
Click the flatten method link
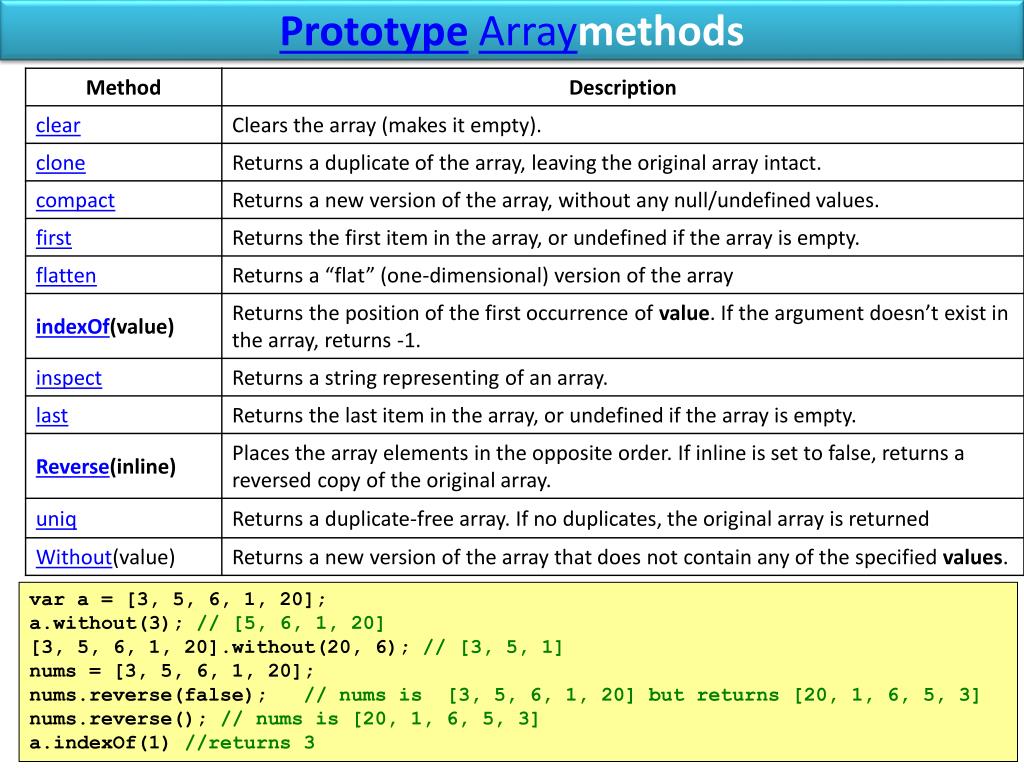(x=66, y=276)
